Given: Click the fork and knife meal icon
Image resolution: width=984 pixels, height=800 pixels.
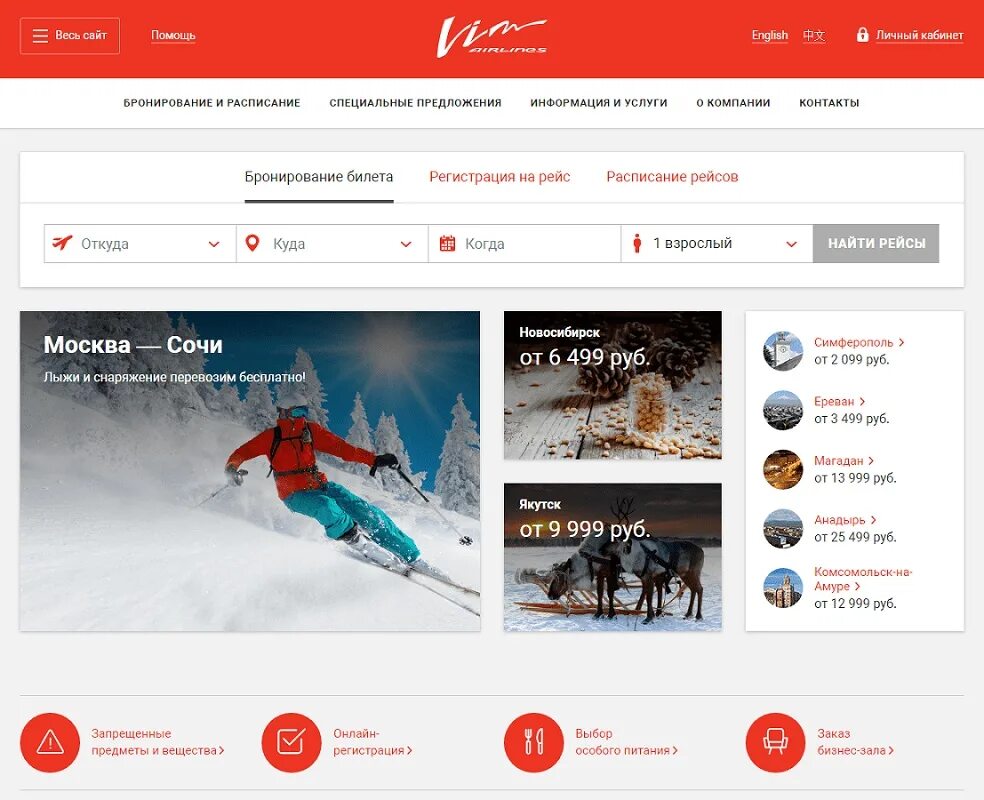Looking at the screenshot, I should pos(533,743).
